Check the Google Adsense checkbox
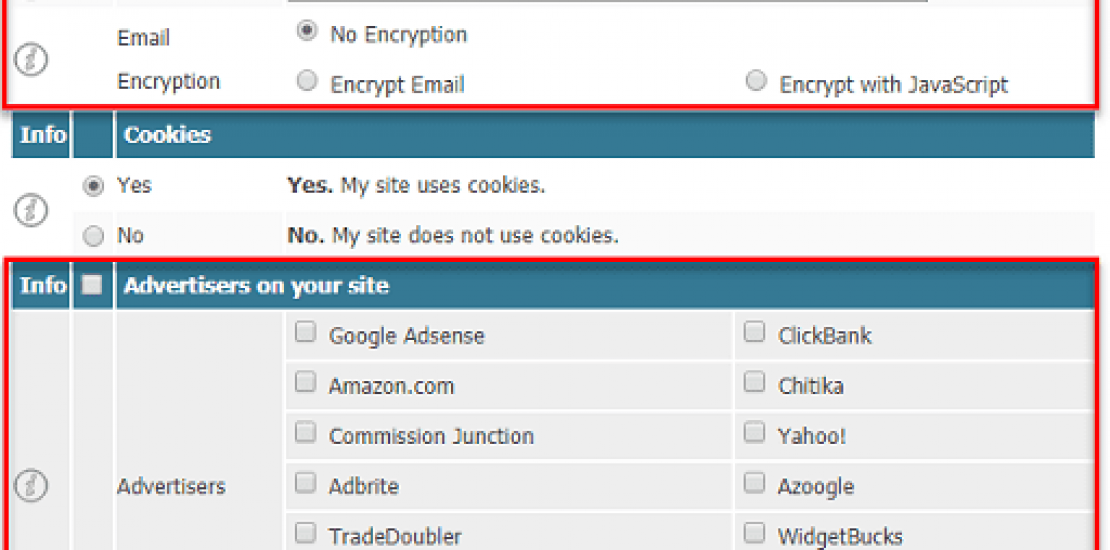The width and height of the screenshot is (1110, 550). (x=305, y=333)
